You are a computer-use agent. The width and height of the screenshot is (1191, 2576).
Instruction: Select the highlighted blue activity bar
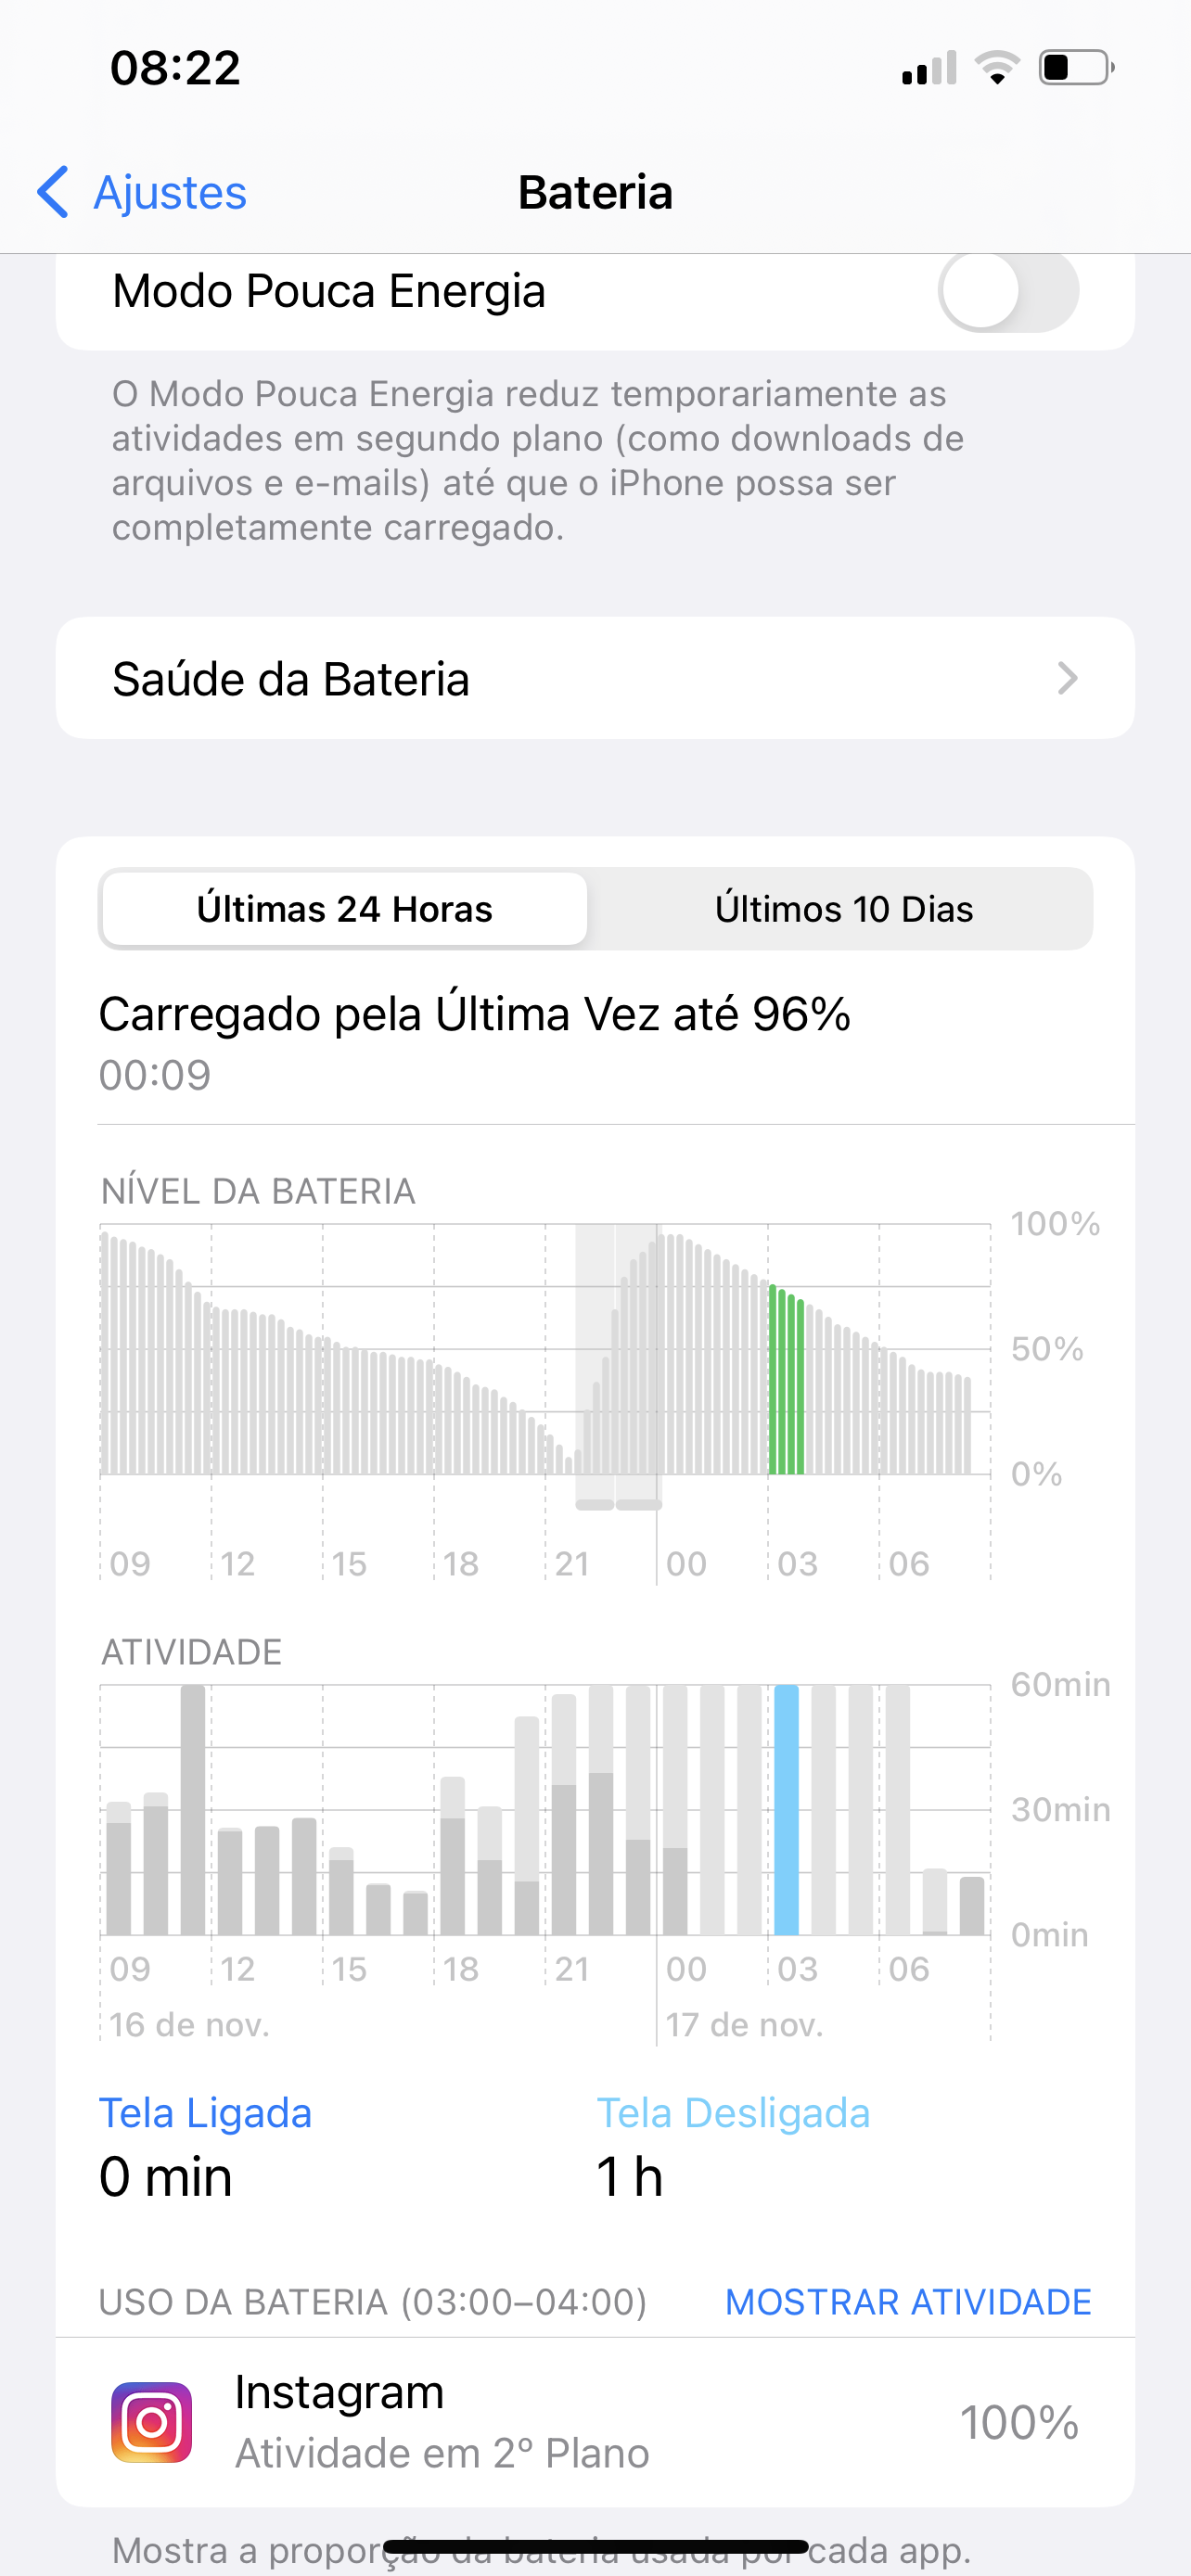pyautogui.click(x=786, y=1810)
